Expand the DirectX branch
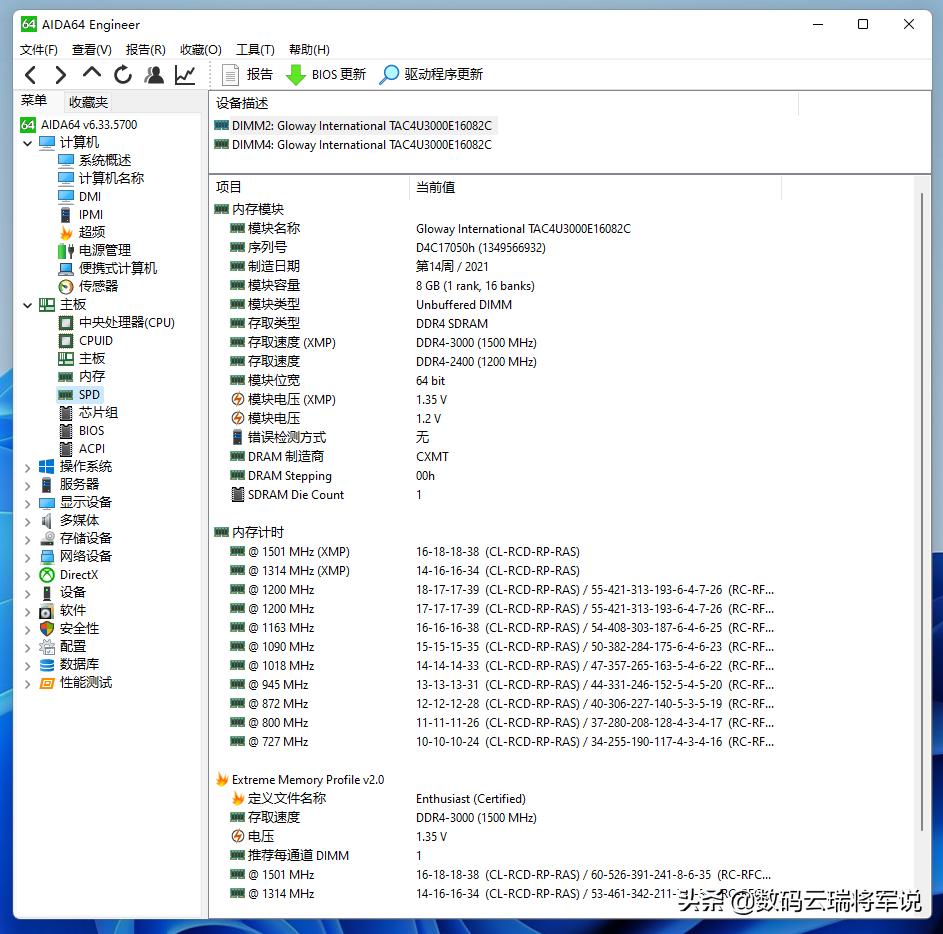 pyautogui.click(x=27, y=574)
